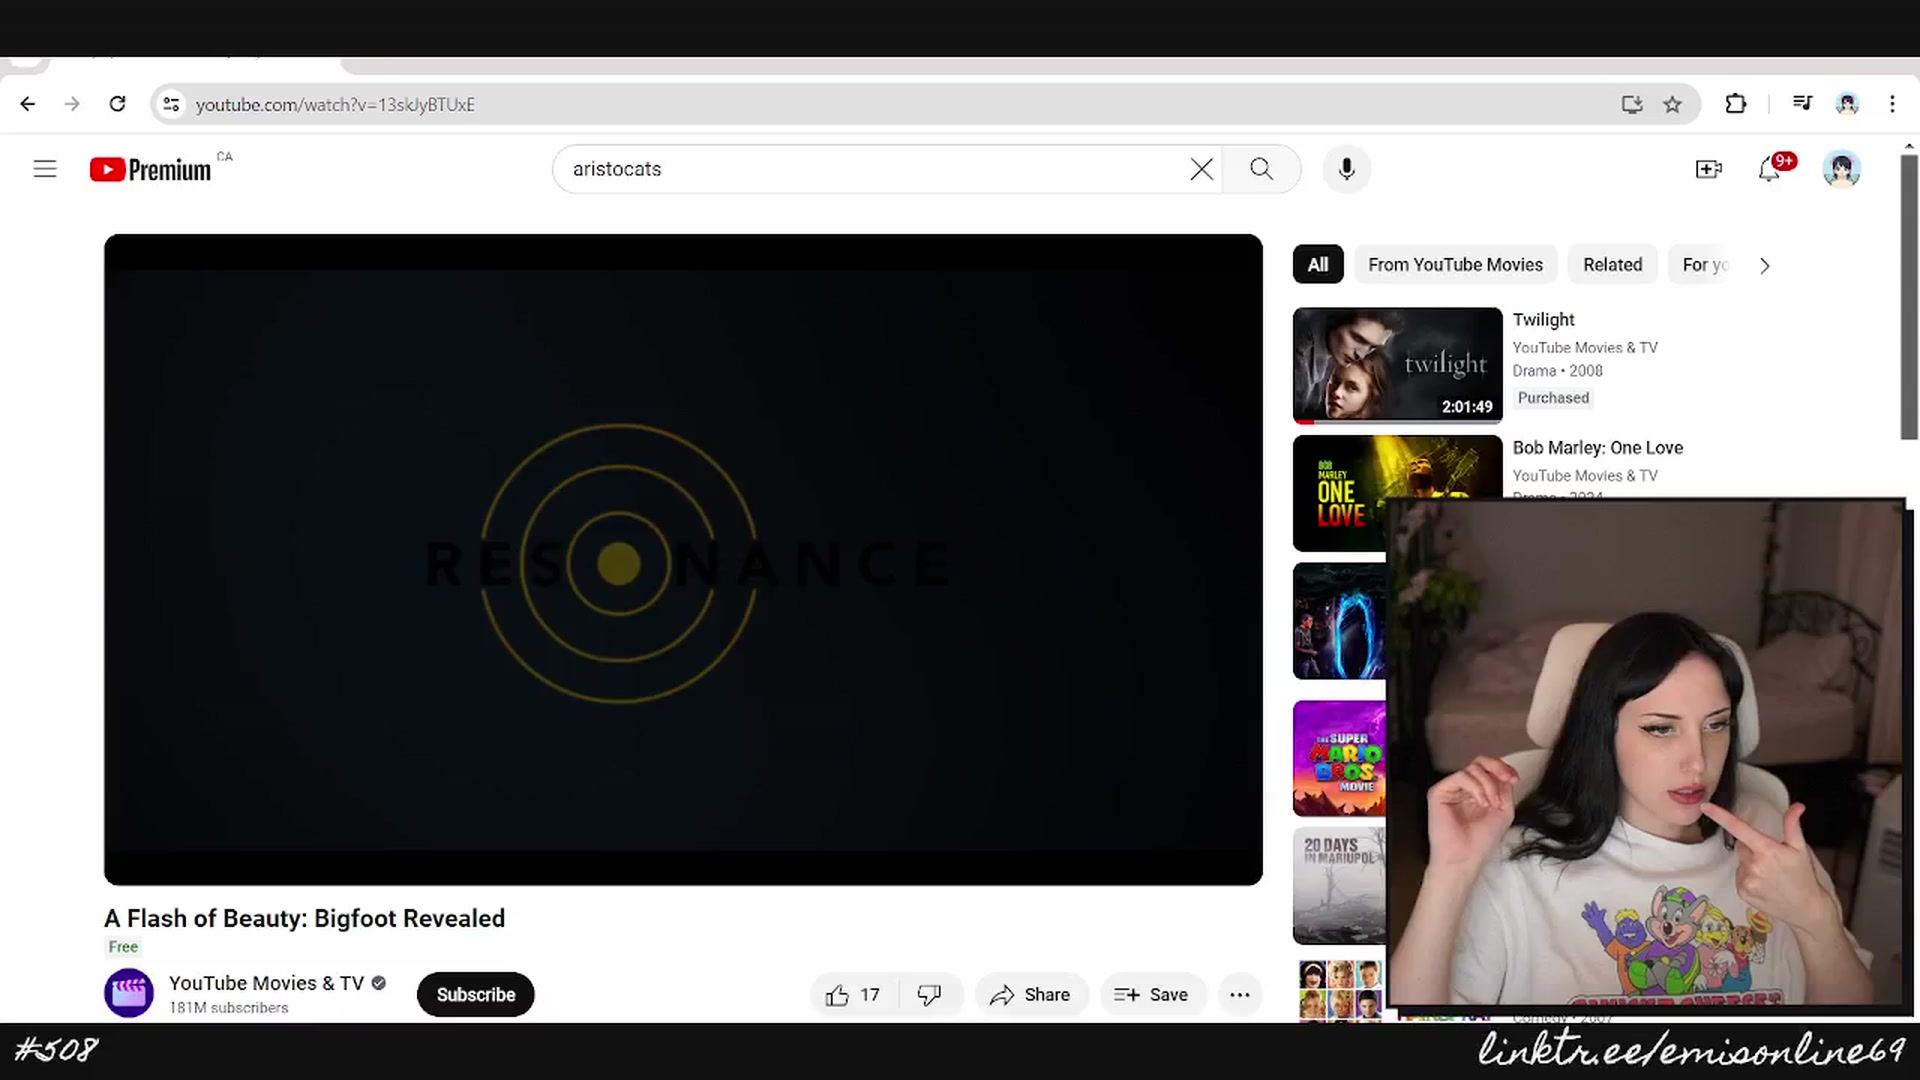Open the YouTube guide hamburger menu

(45, 169)
